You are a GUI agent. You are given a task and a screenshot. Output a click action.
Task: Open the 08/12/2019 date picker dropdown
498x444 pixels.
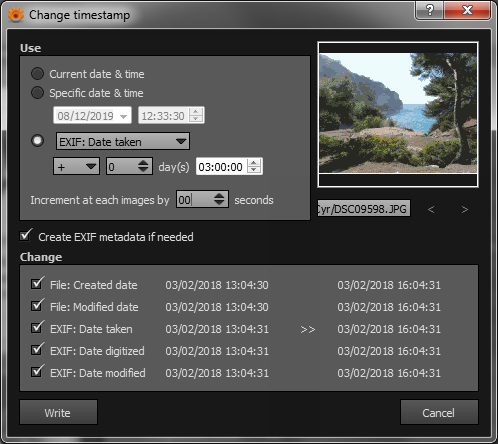coord(92,115)
